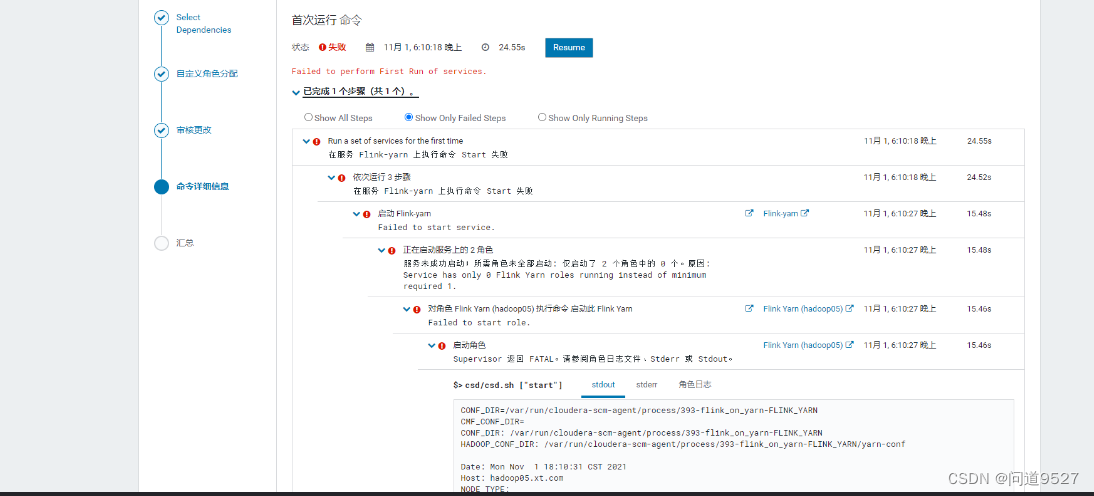This screenshot has width=1094, height=496.
Task: Collapse the '启动 Flink-yarn' step
Action: click(x=357, y=213)
